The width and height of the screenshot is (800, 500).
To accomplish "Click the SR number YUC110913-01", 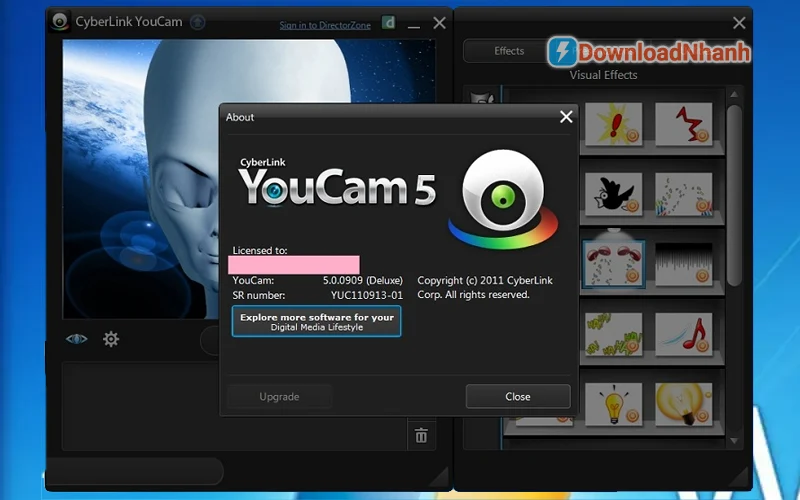I will (x=366, y=295).
